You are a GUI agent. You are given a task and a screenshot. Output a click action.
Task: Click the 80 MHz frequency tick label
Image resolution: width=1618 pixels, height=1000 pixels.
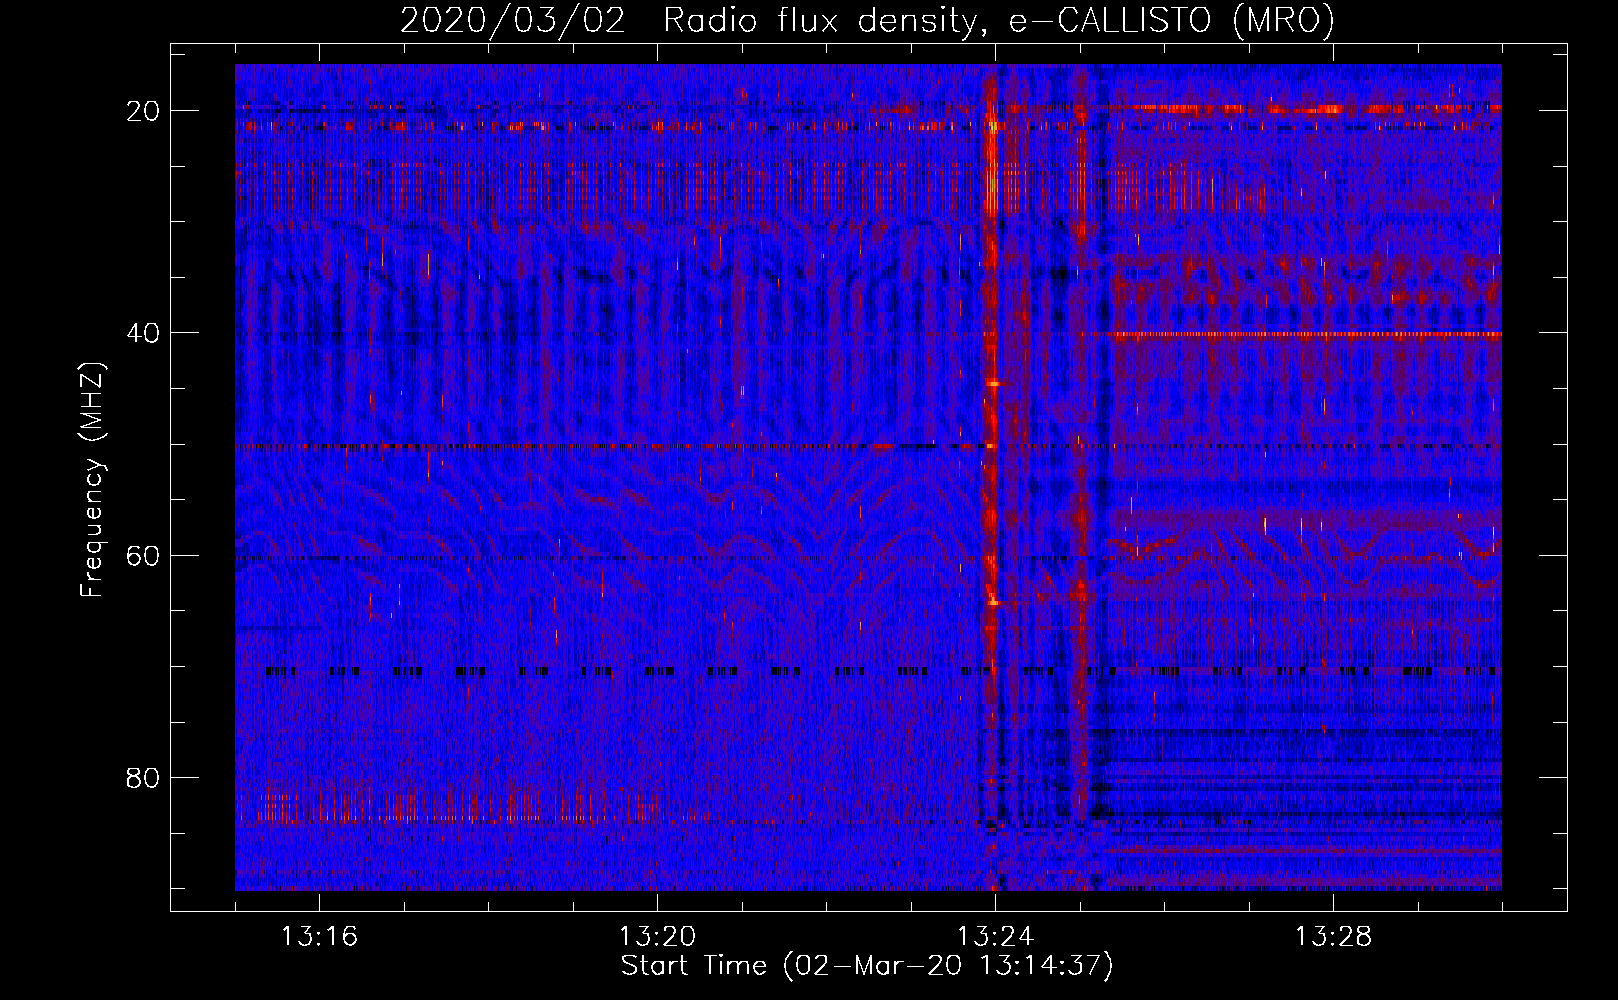pyautogui.click(x=143, y=777)
